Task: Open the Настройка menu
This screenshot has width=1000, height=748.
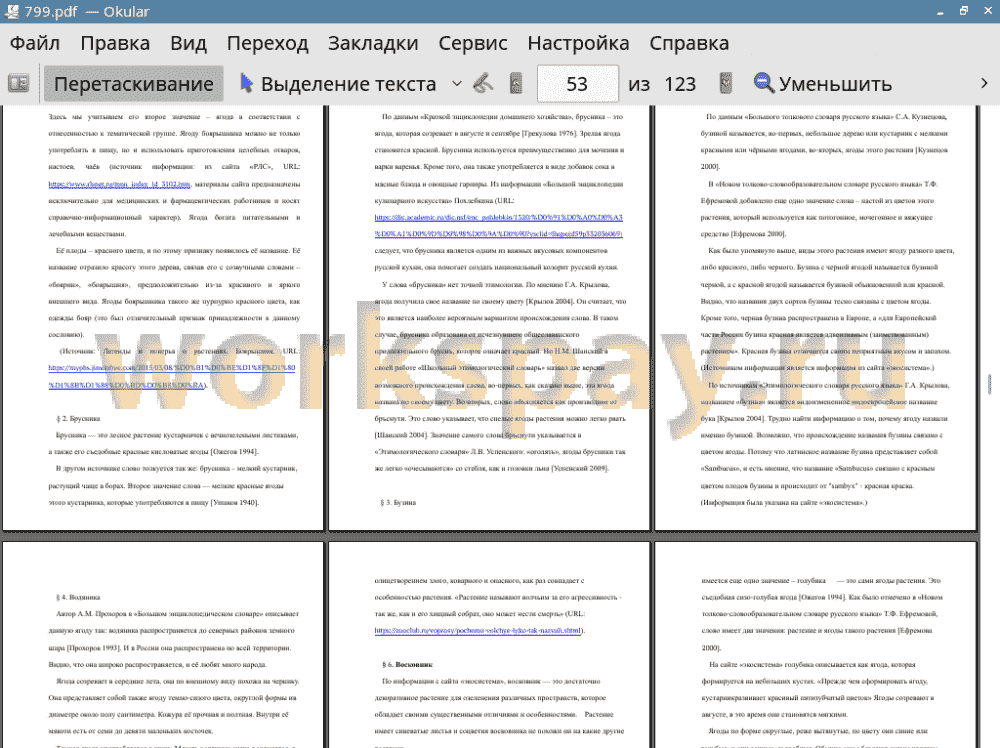Action: (x=578, y=43)
